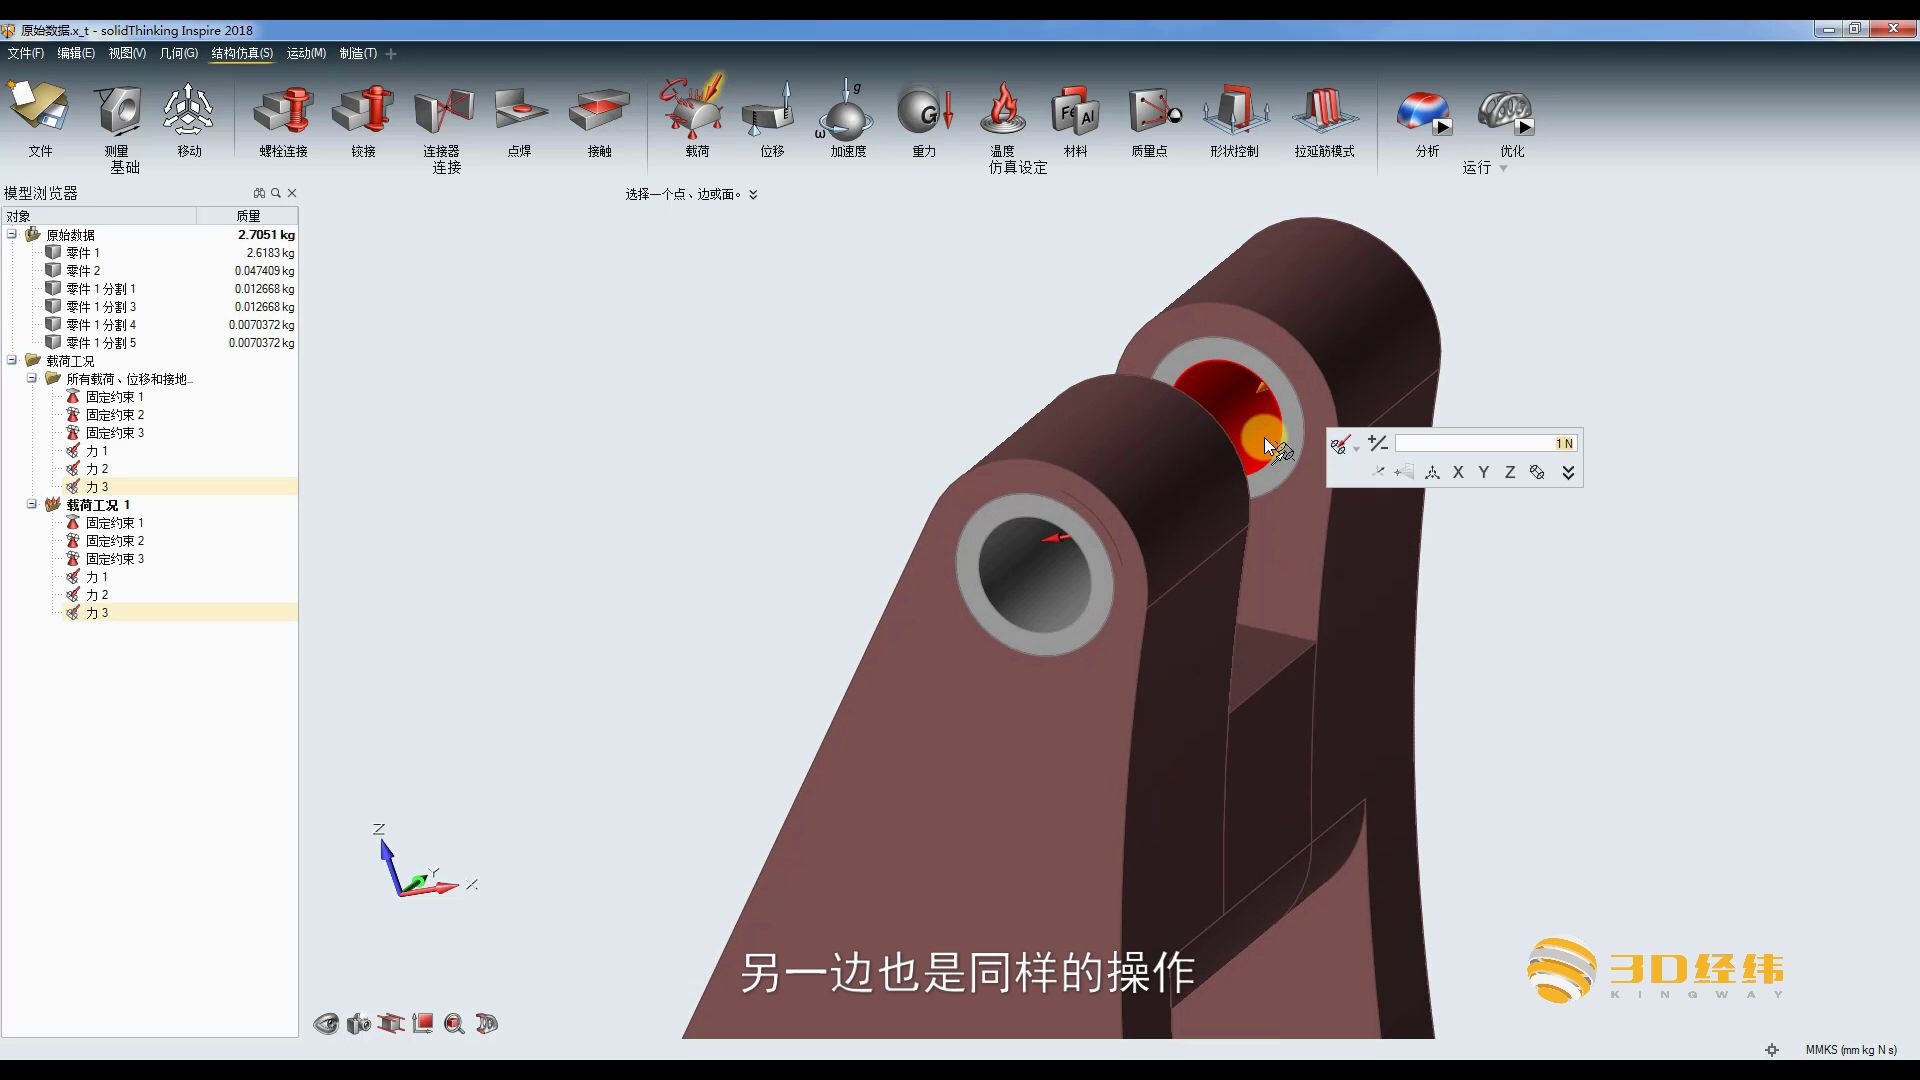The height and width of the screenshot is (1080, 1920).
Task: Expand the force popup with the double chevron
Action: tap(1568, 472)
